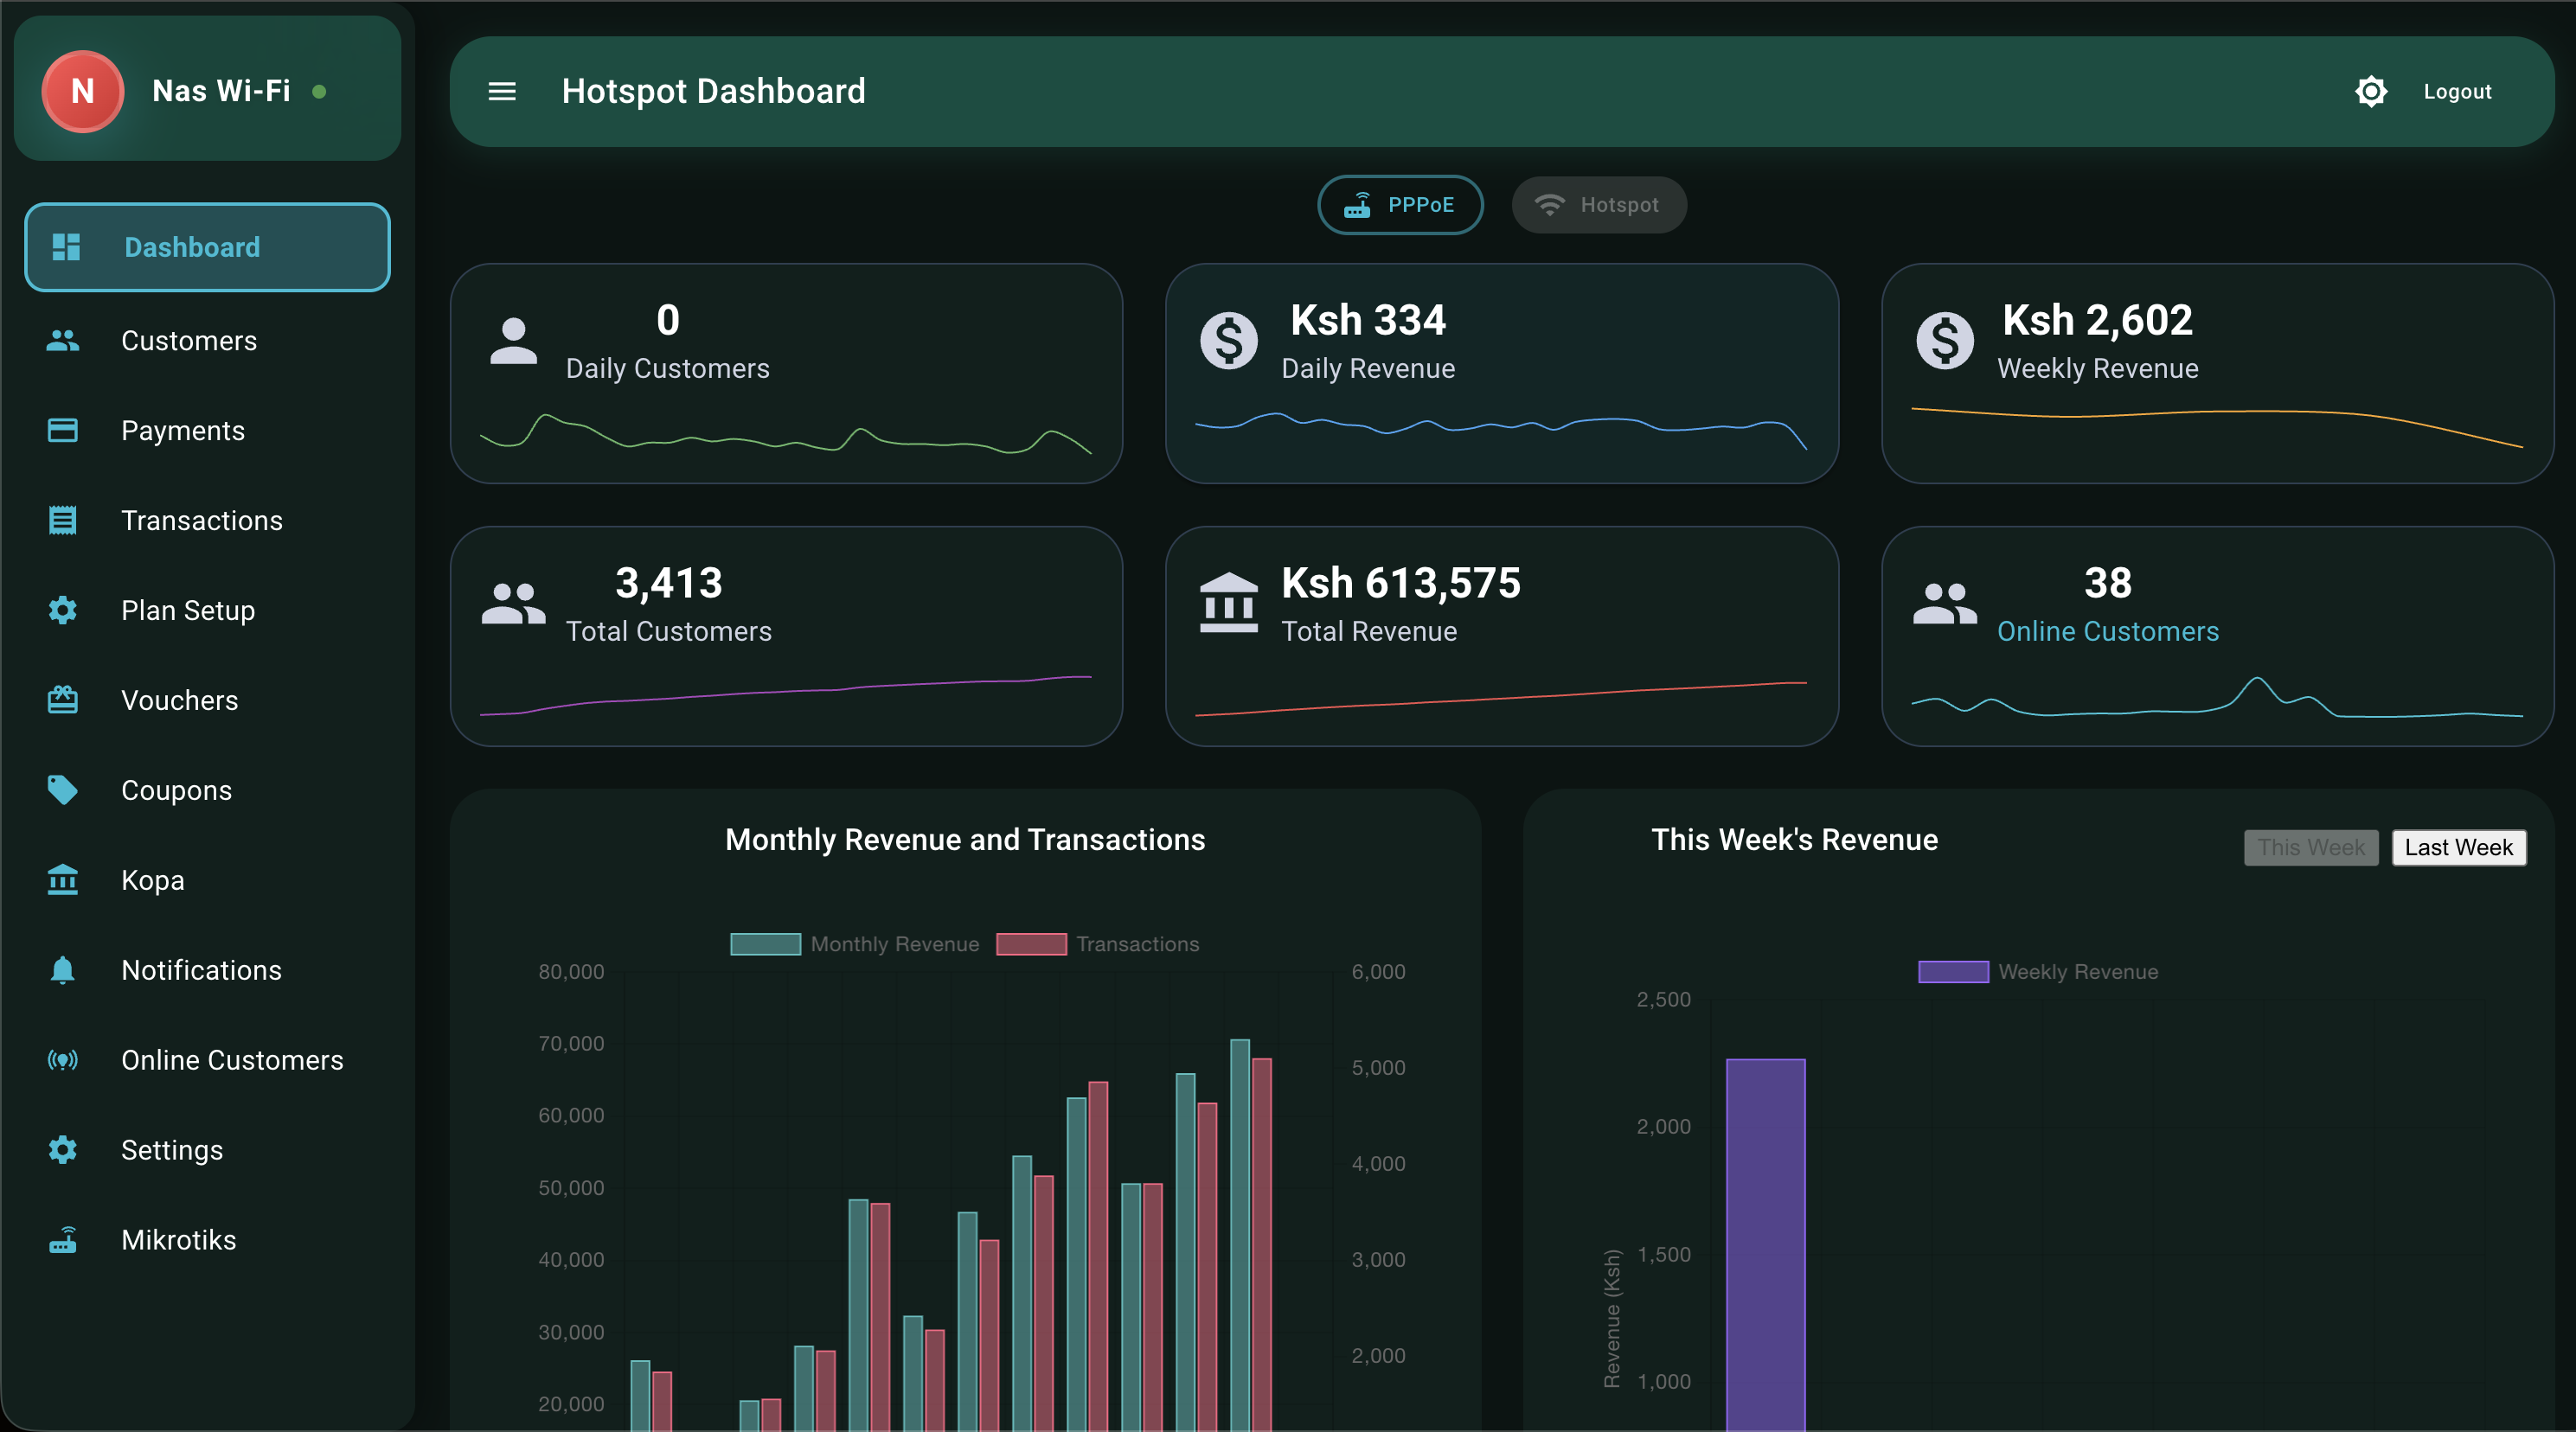Click the Coupons tag icon
This screenshot has width=2576, height=1432.
click(x=62, y=790)
